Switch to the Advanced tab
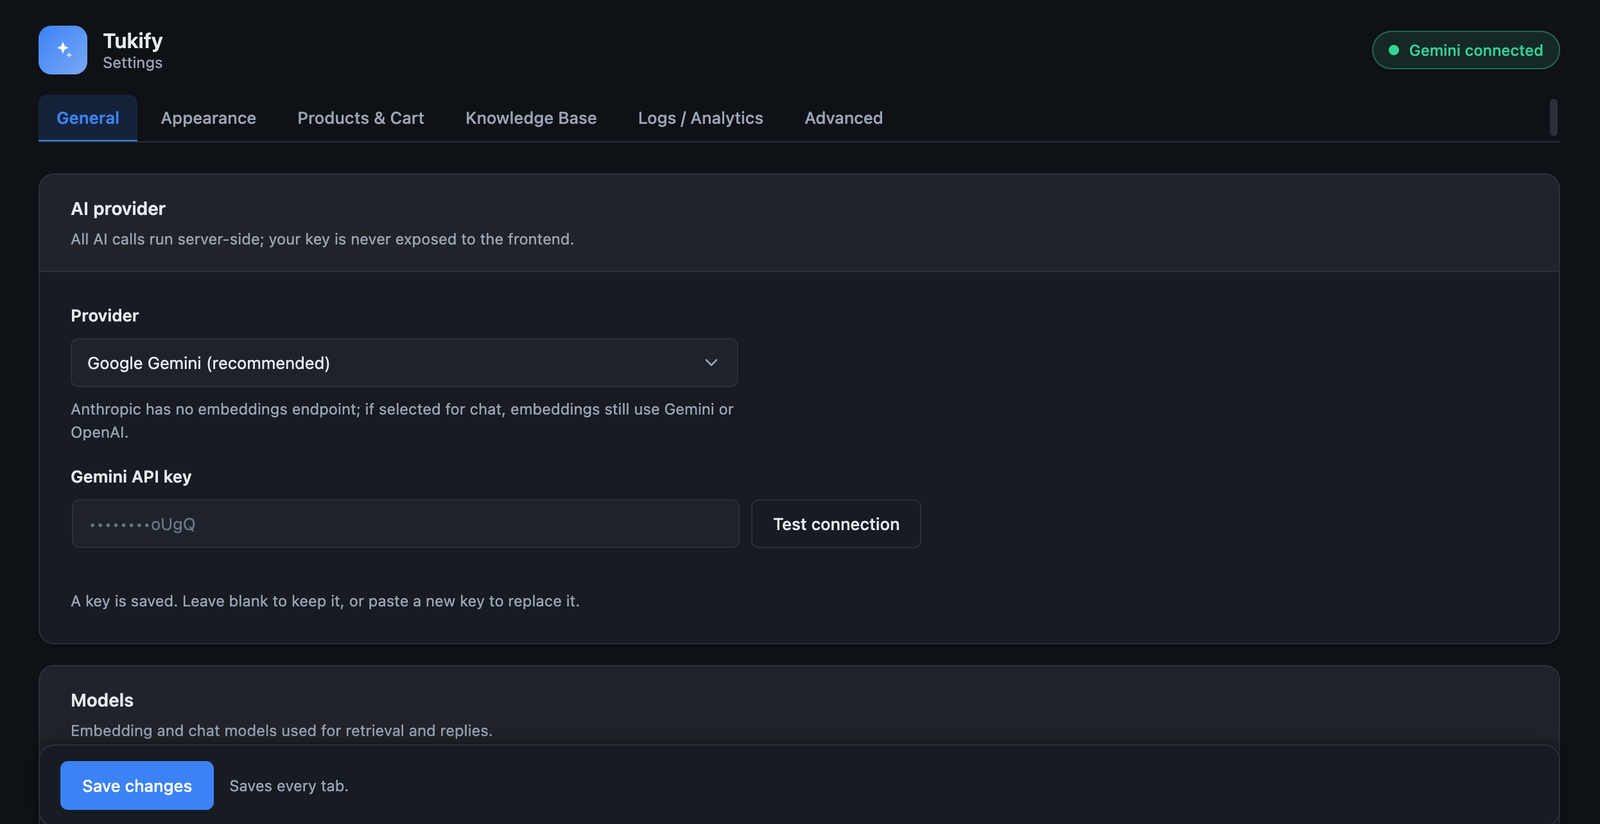 click(843, 118)
